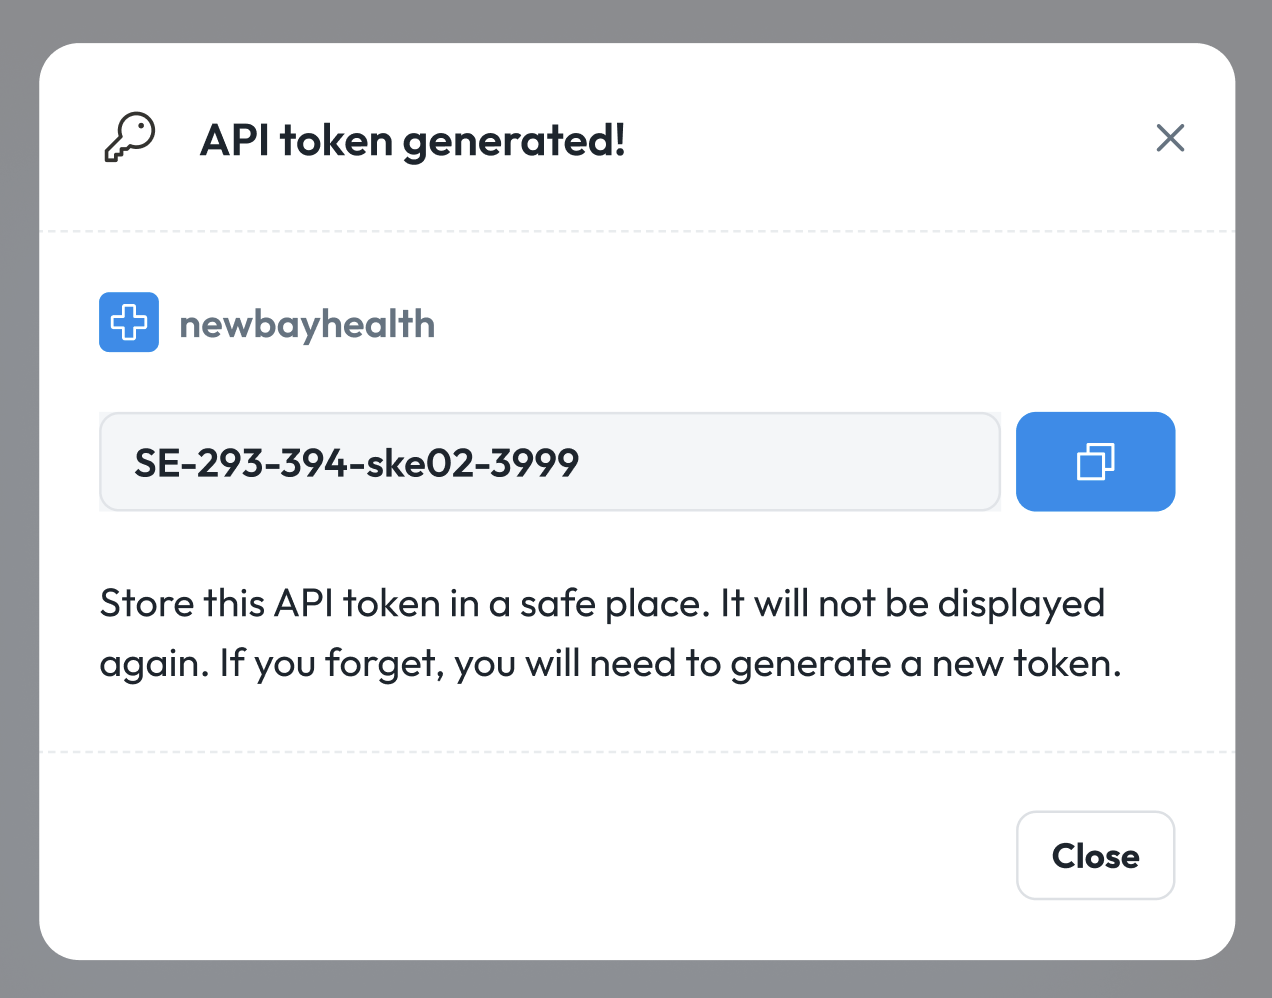Screen dimensions: 1272x998
Task: Click the token SE-293-394-ske02-3999
Action: pos(357,461)
